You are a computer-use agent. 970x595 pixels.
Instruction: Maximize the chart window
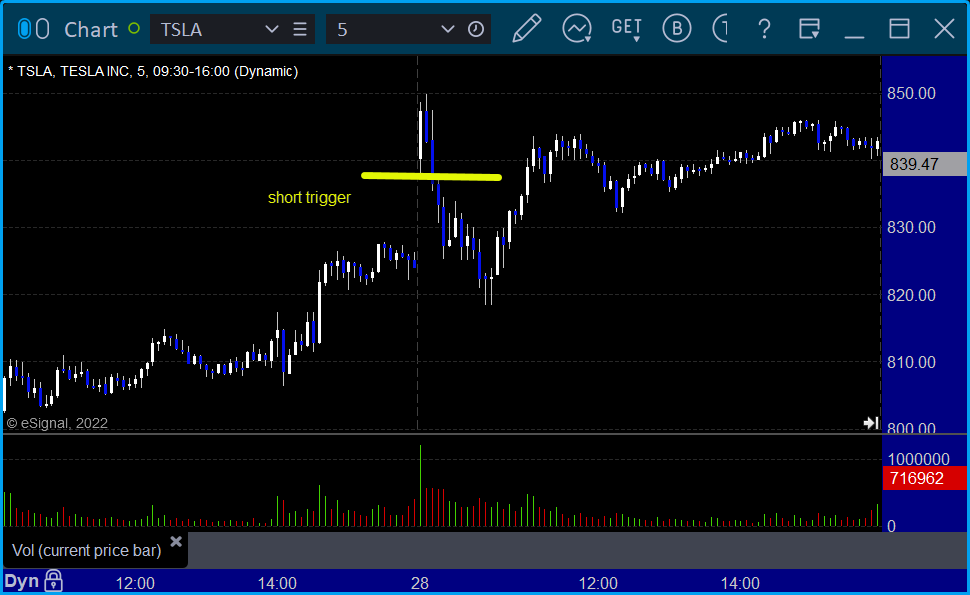pos(899,28)
